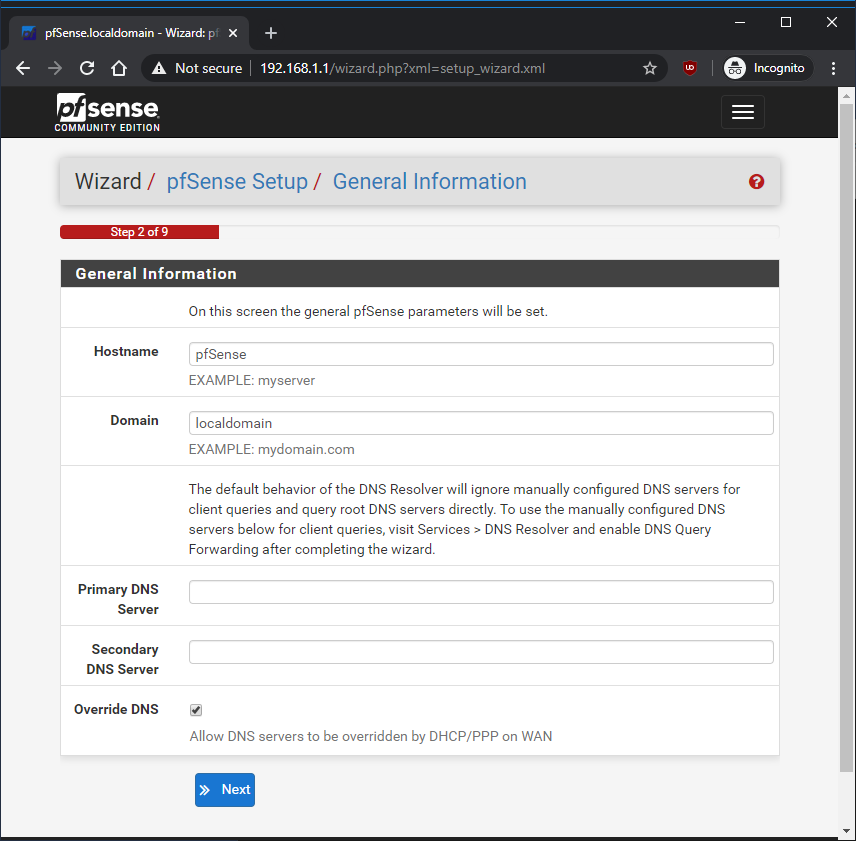The height and width of the screenshot is (842, 856).
Task: Click the 'Allow DNS servers to be overridden' text
Action: (371, 737)
